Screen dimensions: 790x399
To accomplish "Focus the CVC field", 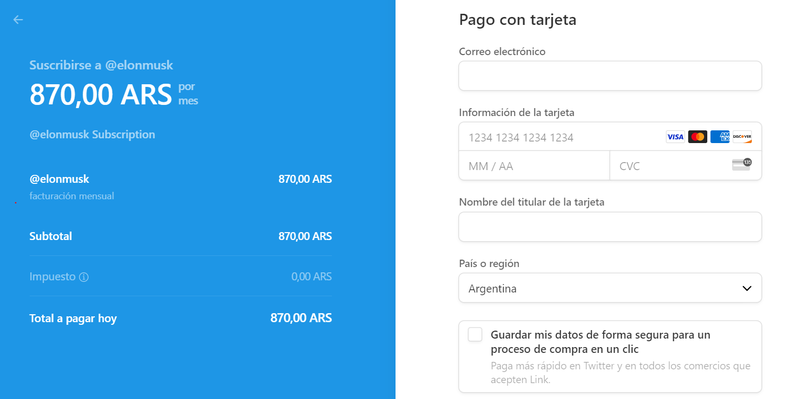I will 686,166.
